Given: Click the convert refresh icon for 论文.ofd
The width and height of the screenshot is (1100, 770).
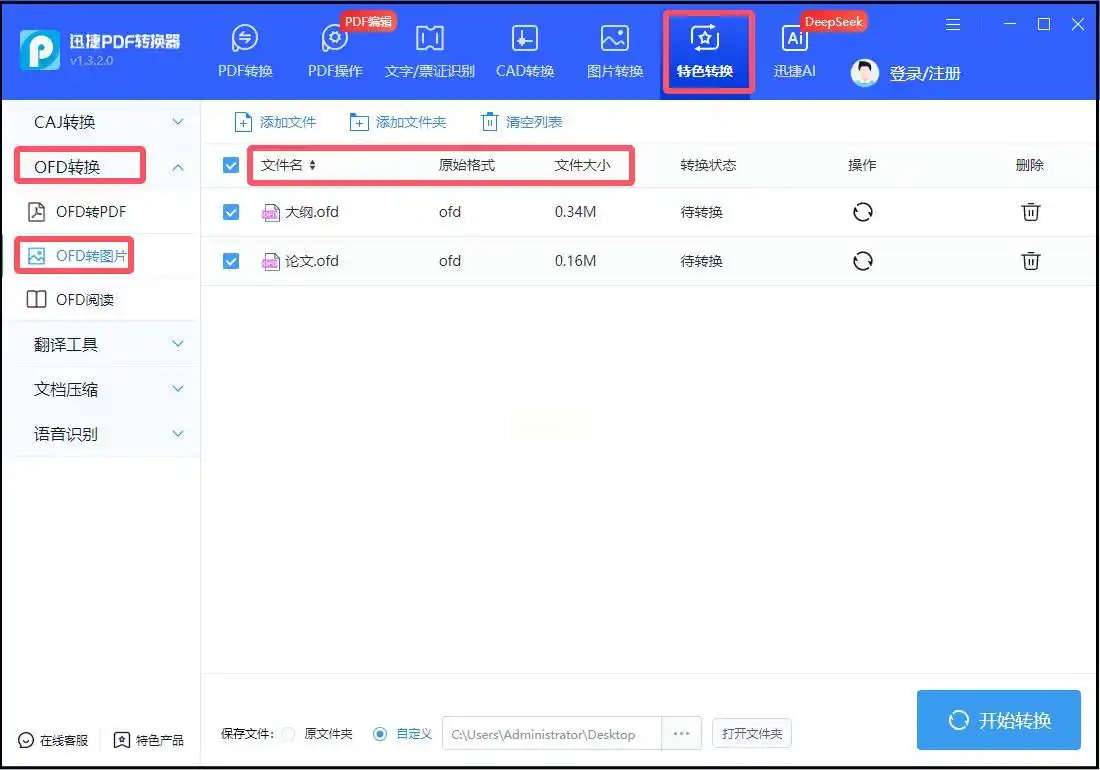Looking at the screenshot, I should 862,261.
